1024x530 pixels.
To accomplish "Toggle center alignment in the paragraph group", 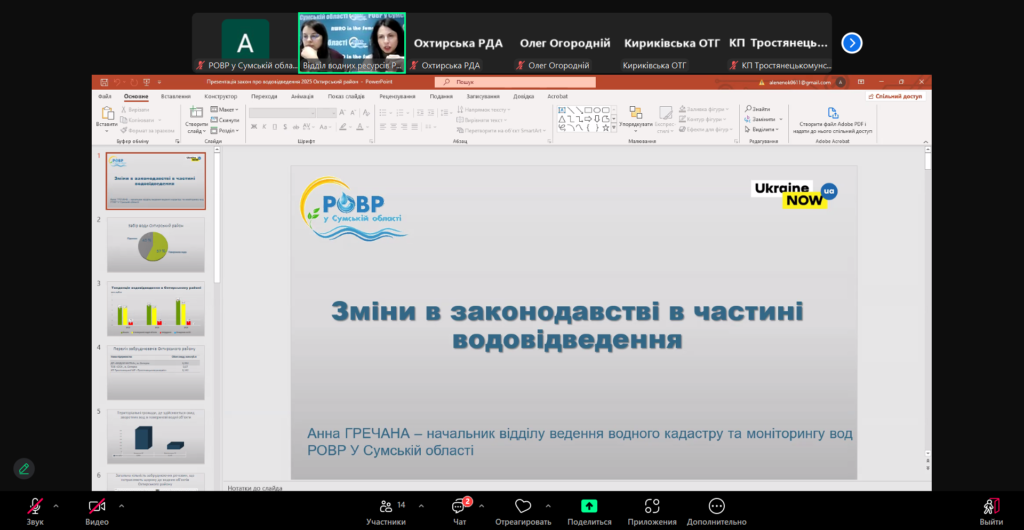I will coord(393,127).
